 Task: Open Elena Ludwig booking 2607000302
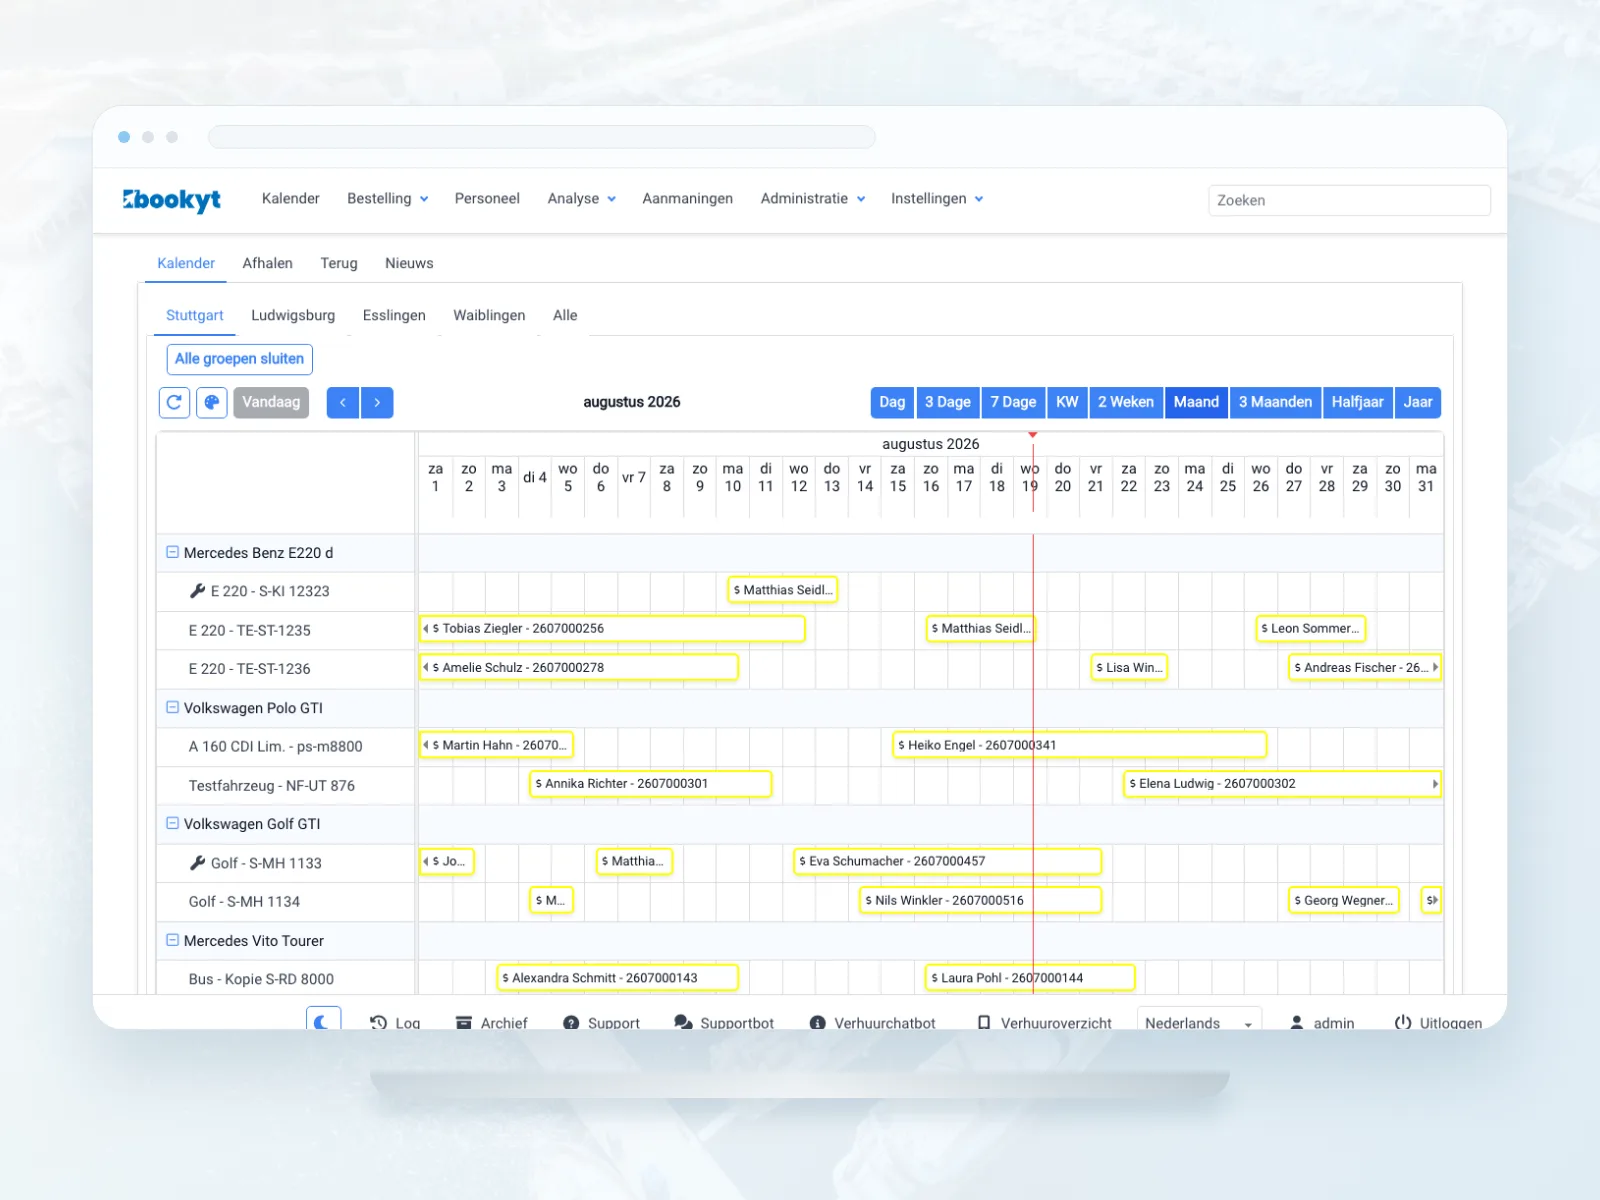coord(1282,784)
